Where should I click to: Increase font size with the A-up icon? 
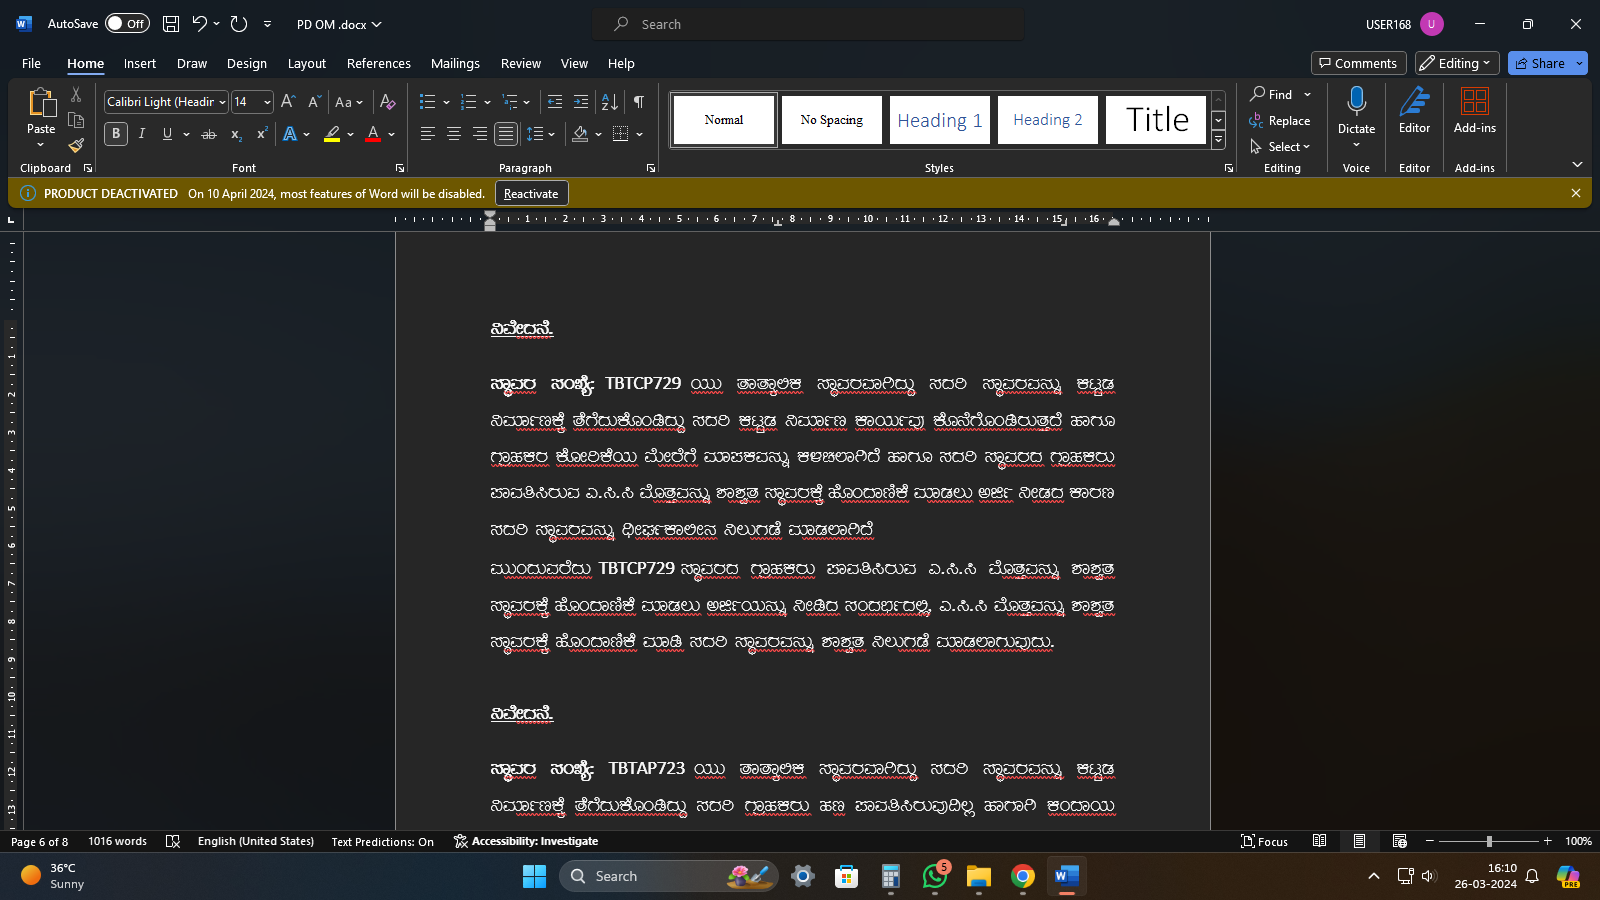(288, 102)
